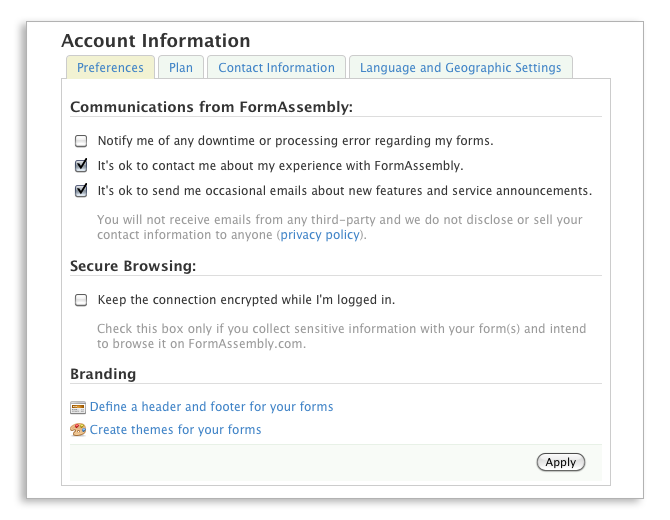Open Create themes for your forms link
Screen dimensions: 670x520
pyautogui.click(x=175, y=429)
